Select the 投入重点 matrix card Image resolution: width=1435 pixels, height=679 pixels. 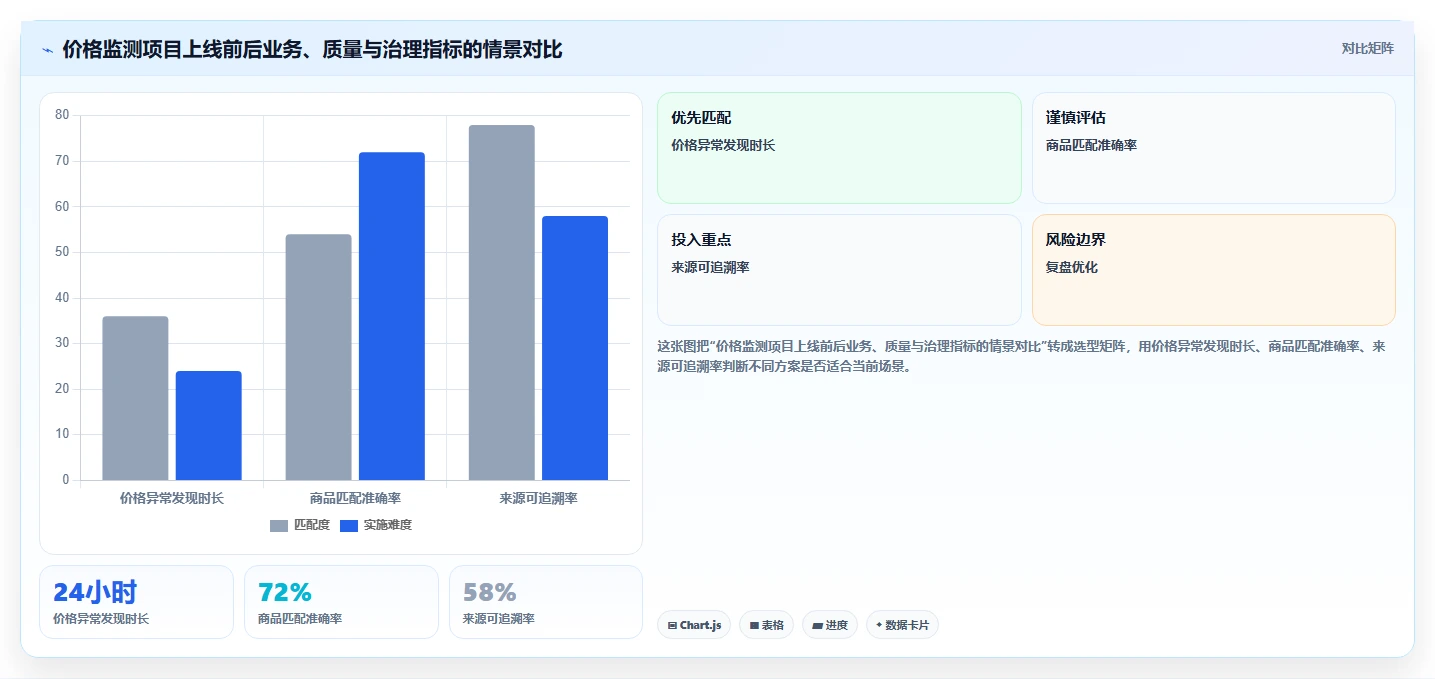pyautogui.click(x=839, y=270)
